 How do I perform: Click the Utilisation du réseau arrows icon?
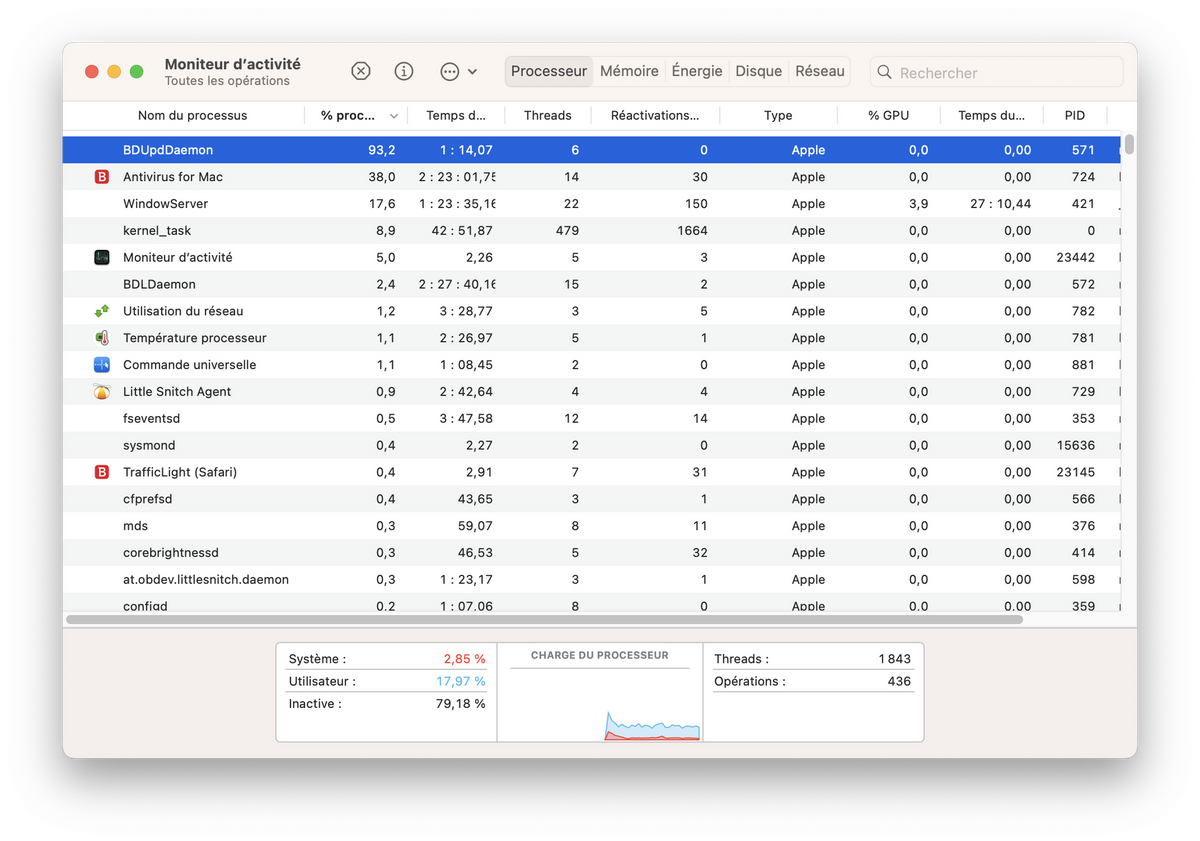coord(102,311)
